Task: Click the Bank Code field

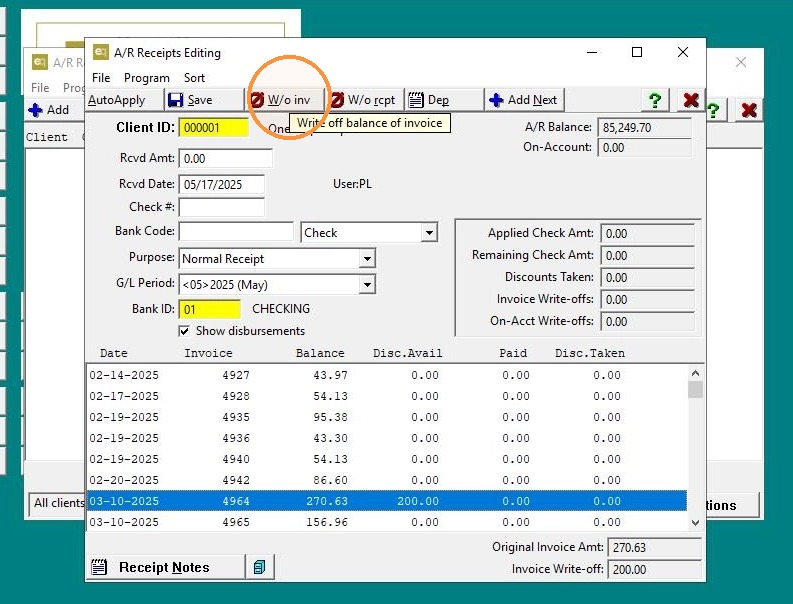Action: point(236,231)
